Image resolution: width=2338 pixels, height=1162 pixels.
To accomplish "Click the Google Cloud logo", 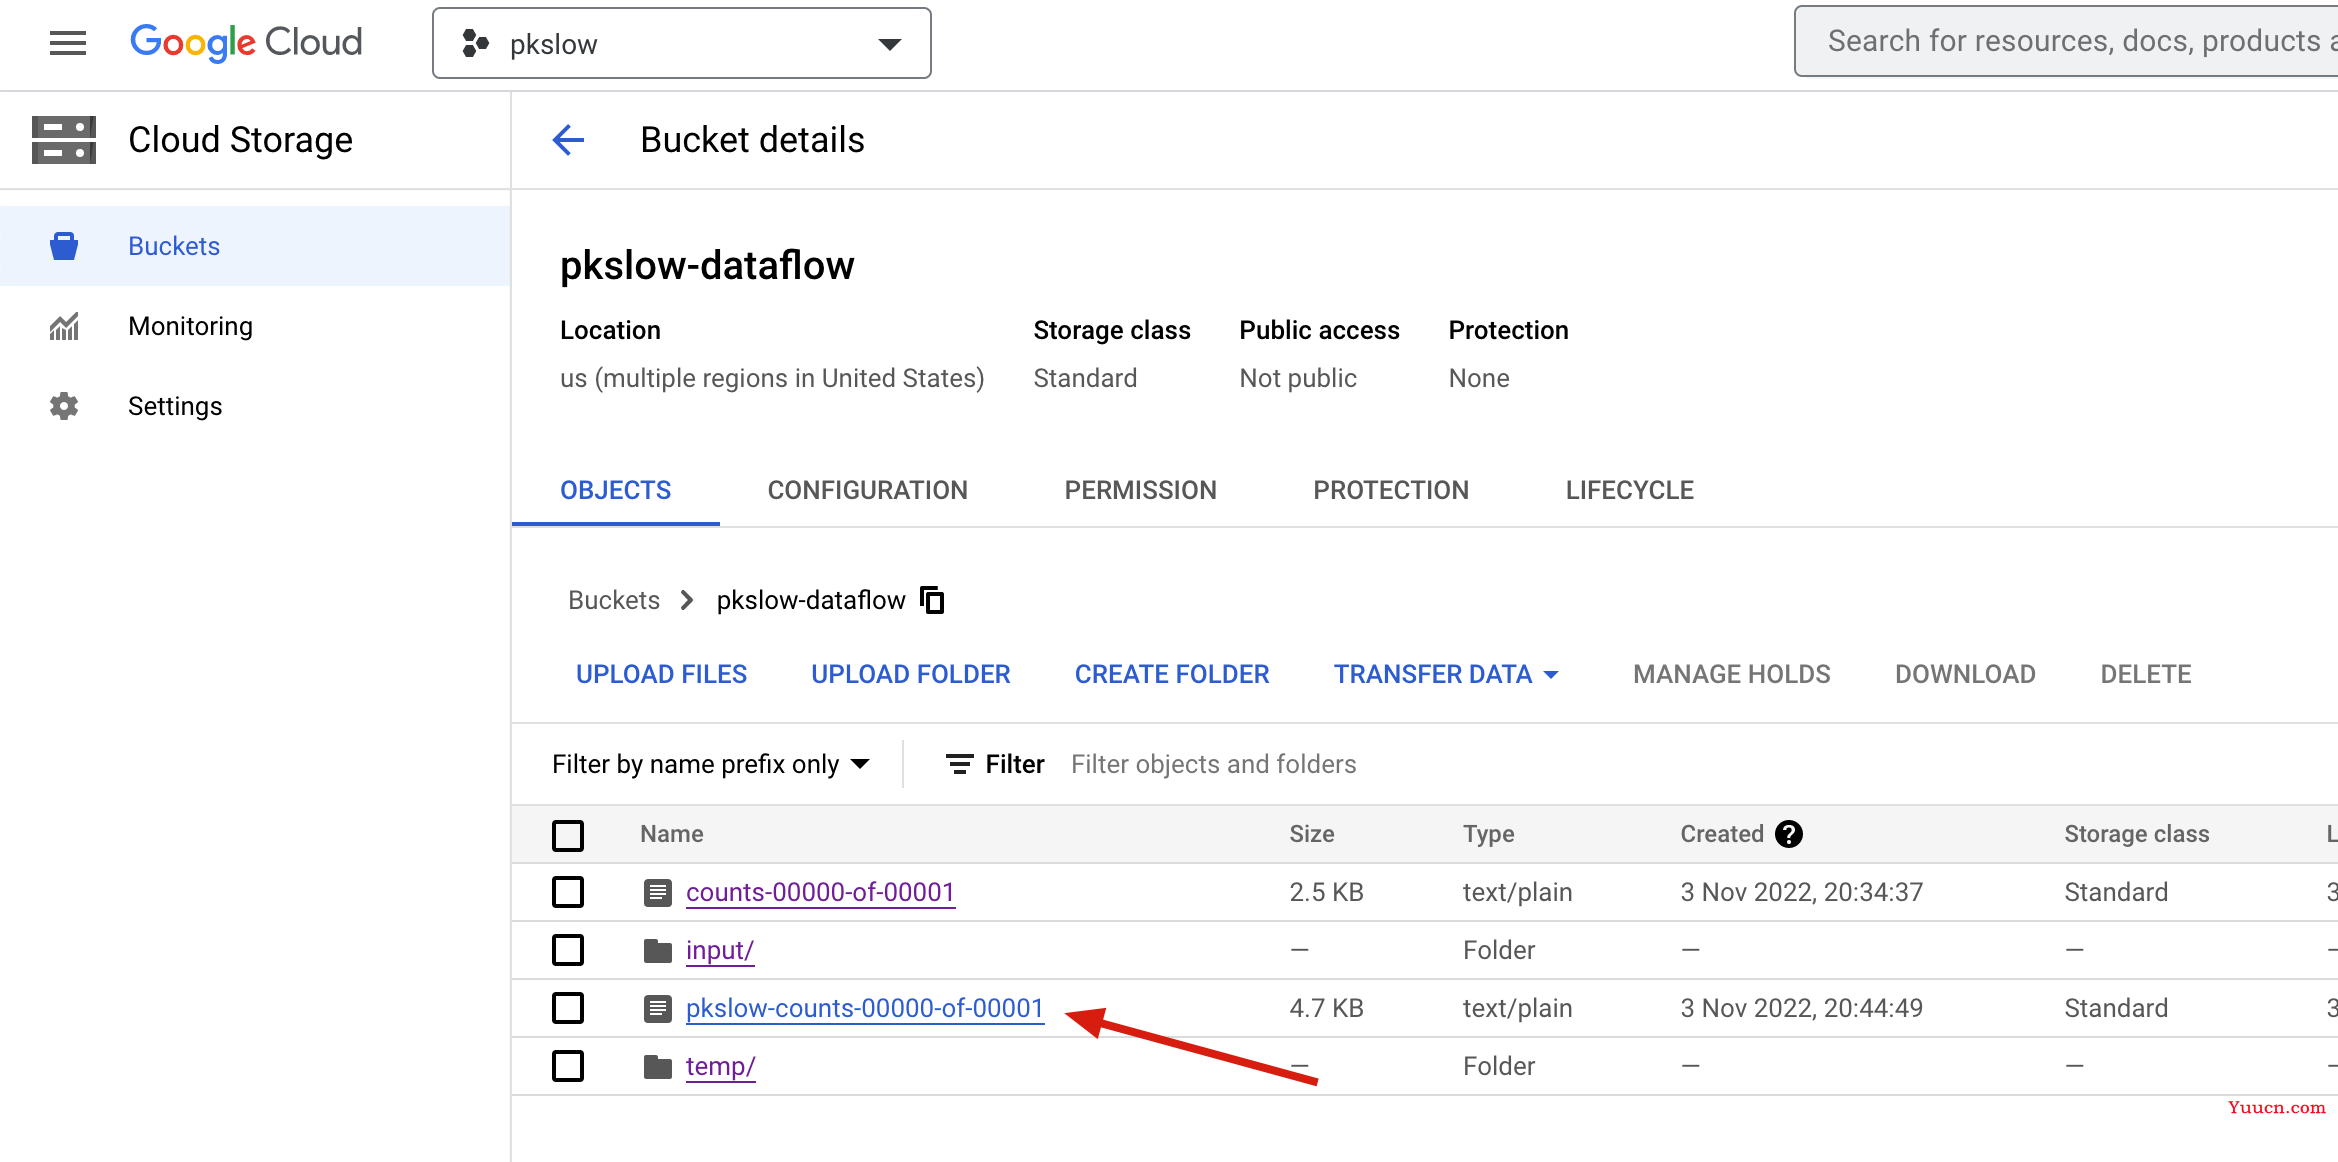I will point(246,42).
